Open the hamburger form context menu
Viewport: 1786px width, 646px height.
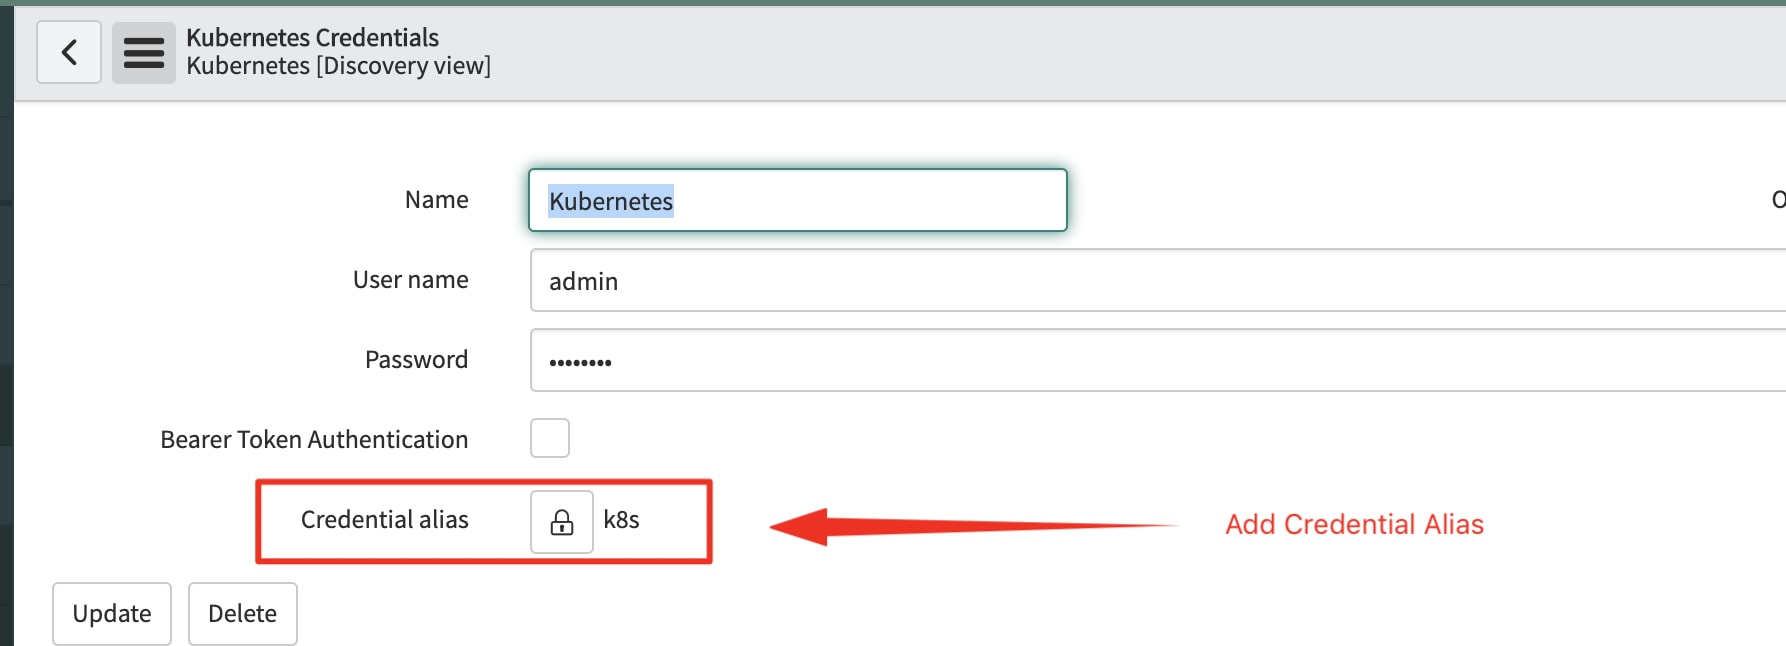click(x=144, y=52)
